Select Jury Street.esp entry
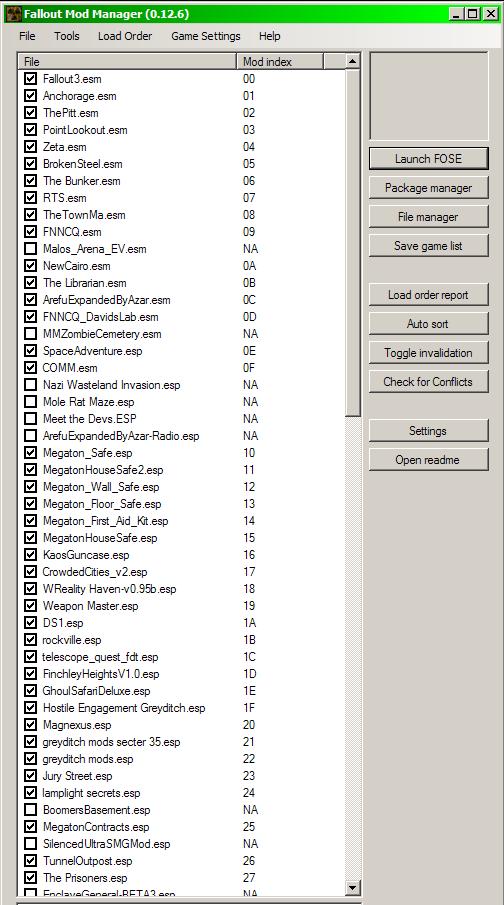 (x=77, y=776)
